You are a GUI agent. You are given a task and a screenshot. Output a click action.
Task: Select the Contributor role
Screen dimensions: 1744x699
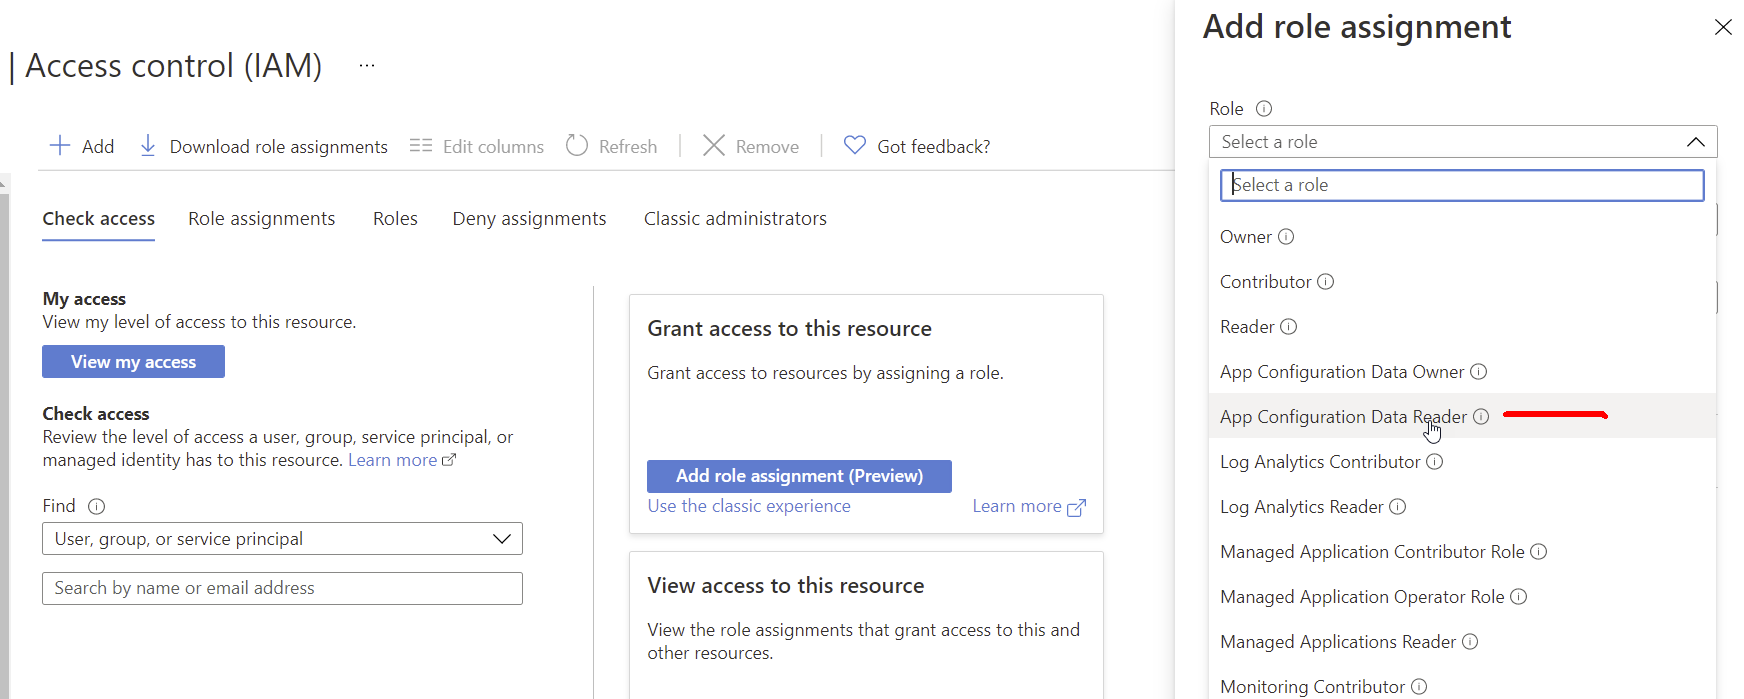(1462, 282)
